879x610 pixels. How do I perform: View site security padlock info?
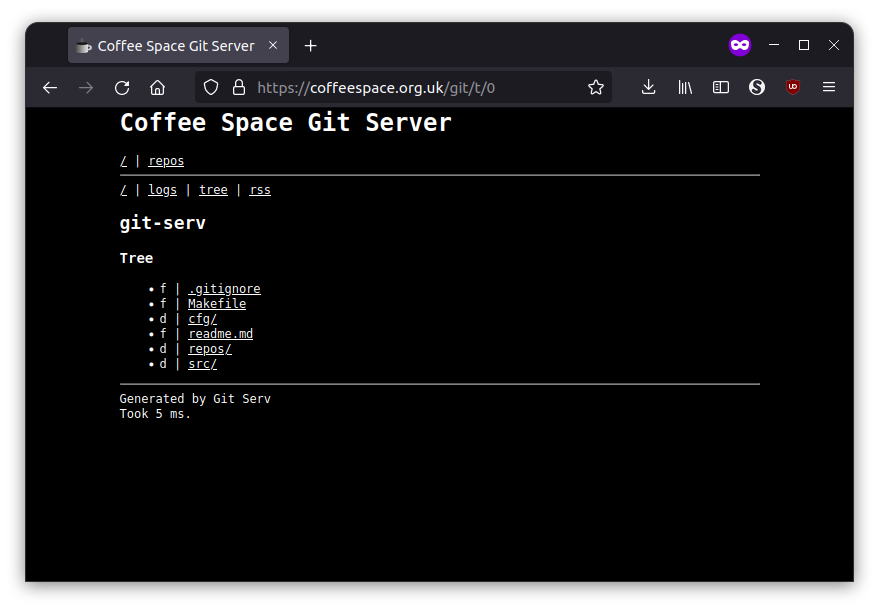(x=239, y=87)
